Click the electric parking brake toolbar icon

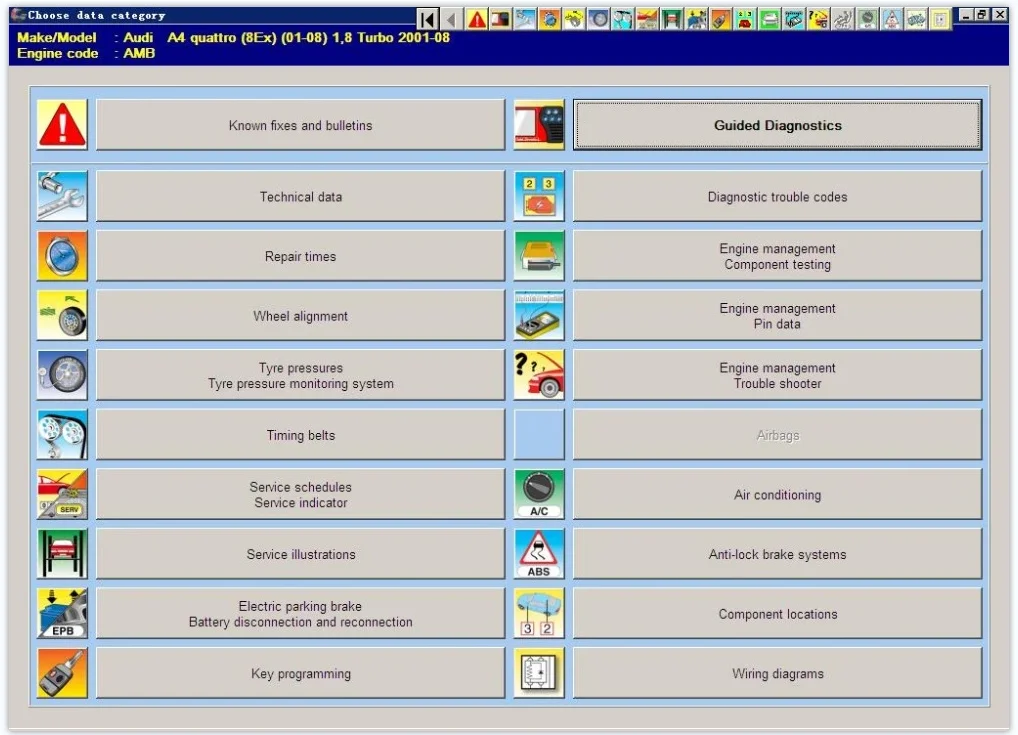[x=695, y=19]
